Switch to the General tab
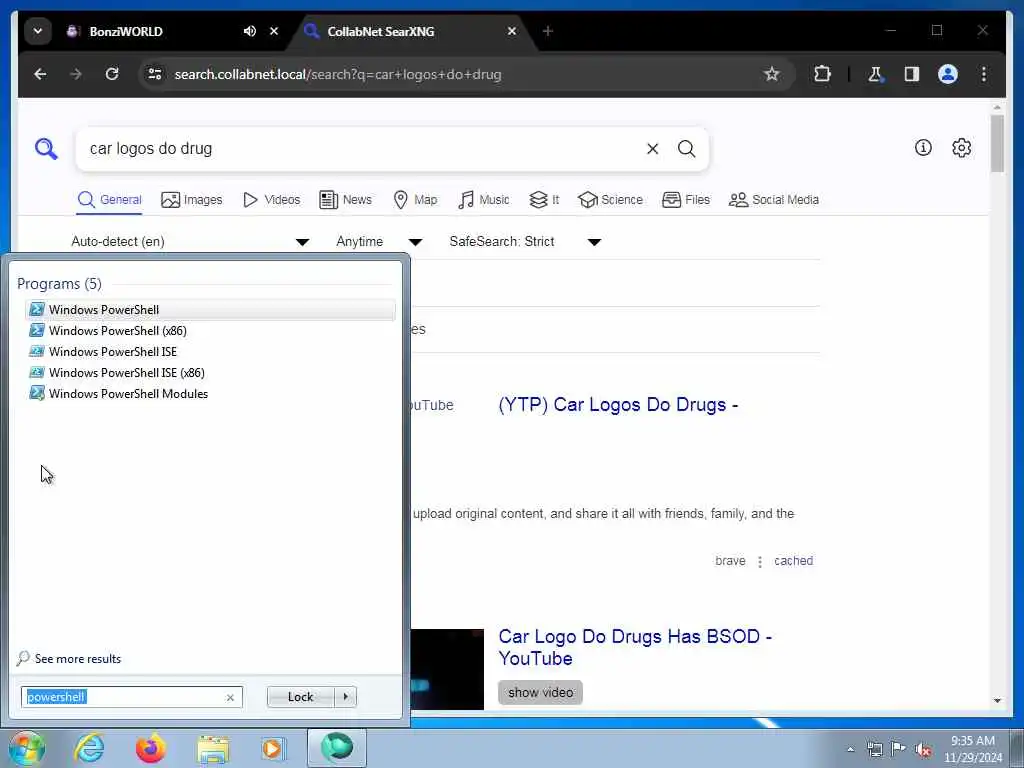Screen dimensions: 1024x768 [109, 200]
